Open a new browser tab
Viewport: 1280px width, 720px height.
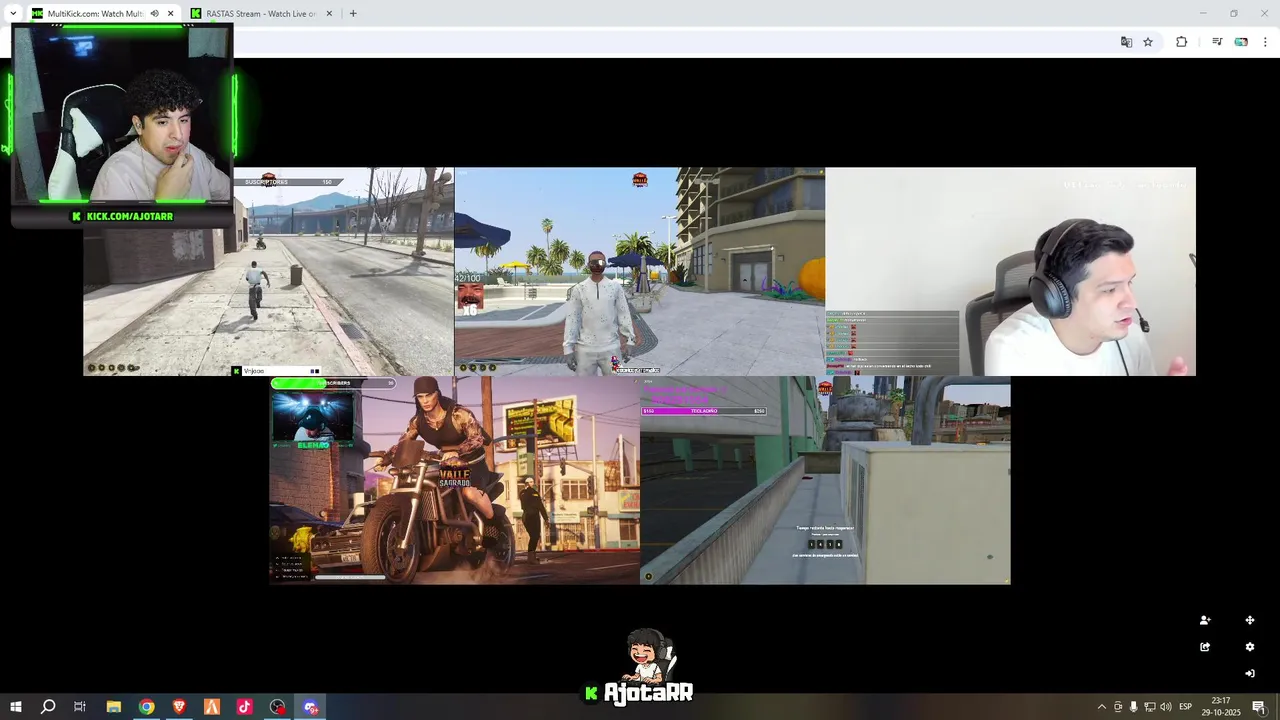point(353,13)
